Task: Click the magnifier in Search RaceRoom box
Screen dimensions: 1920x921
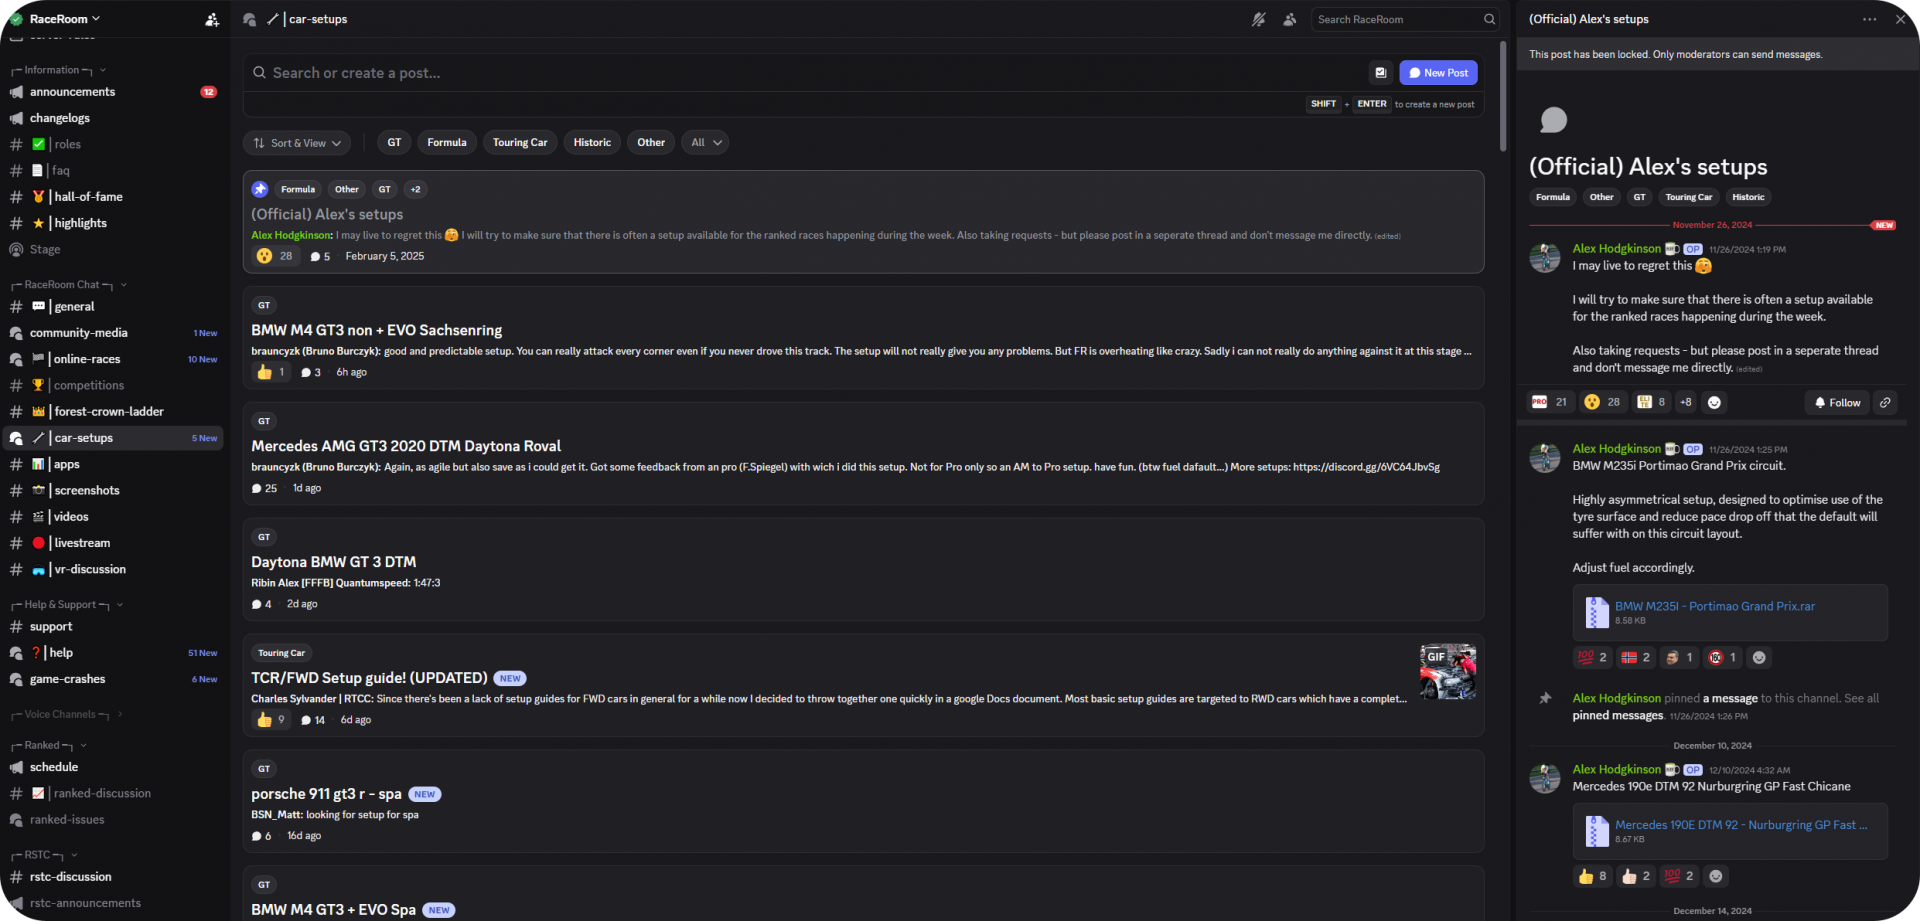Action: click(1489, 19)
